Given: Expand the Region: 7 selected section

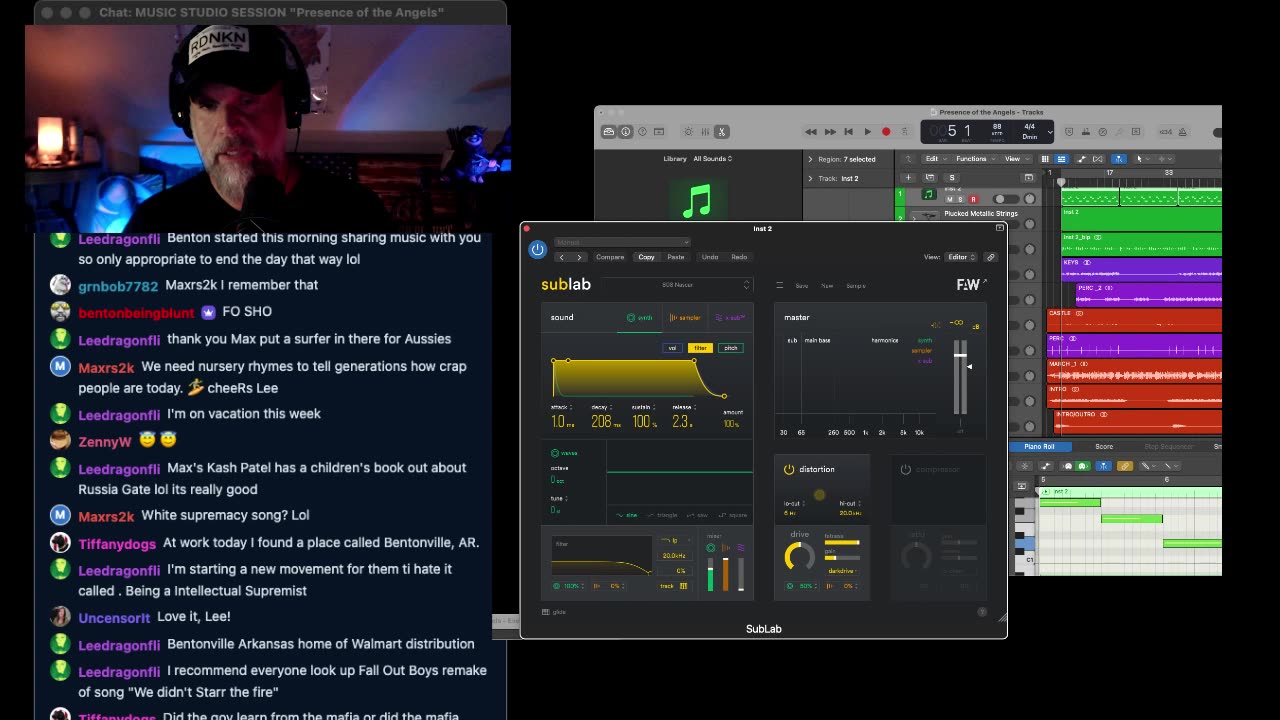Looking at the screenshot, I should point(811,159).
